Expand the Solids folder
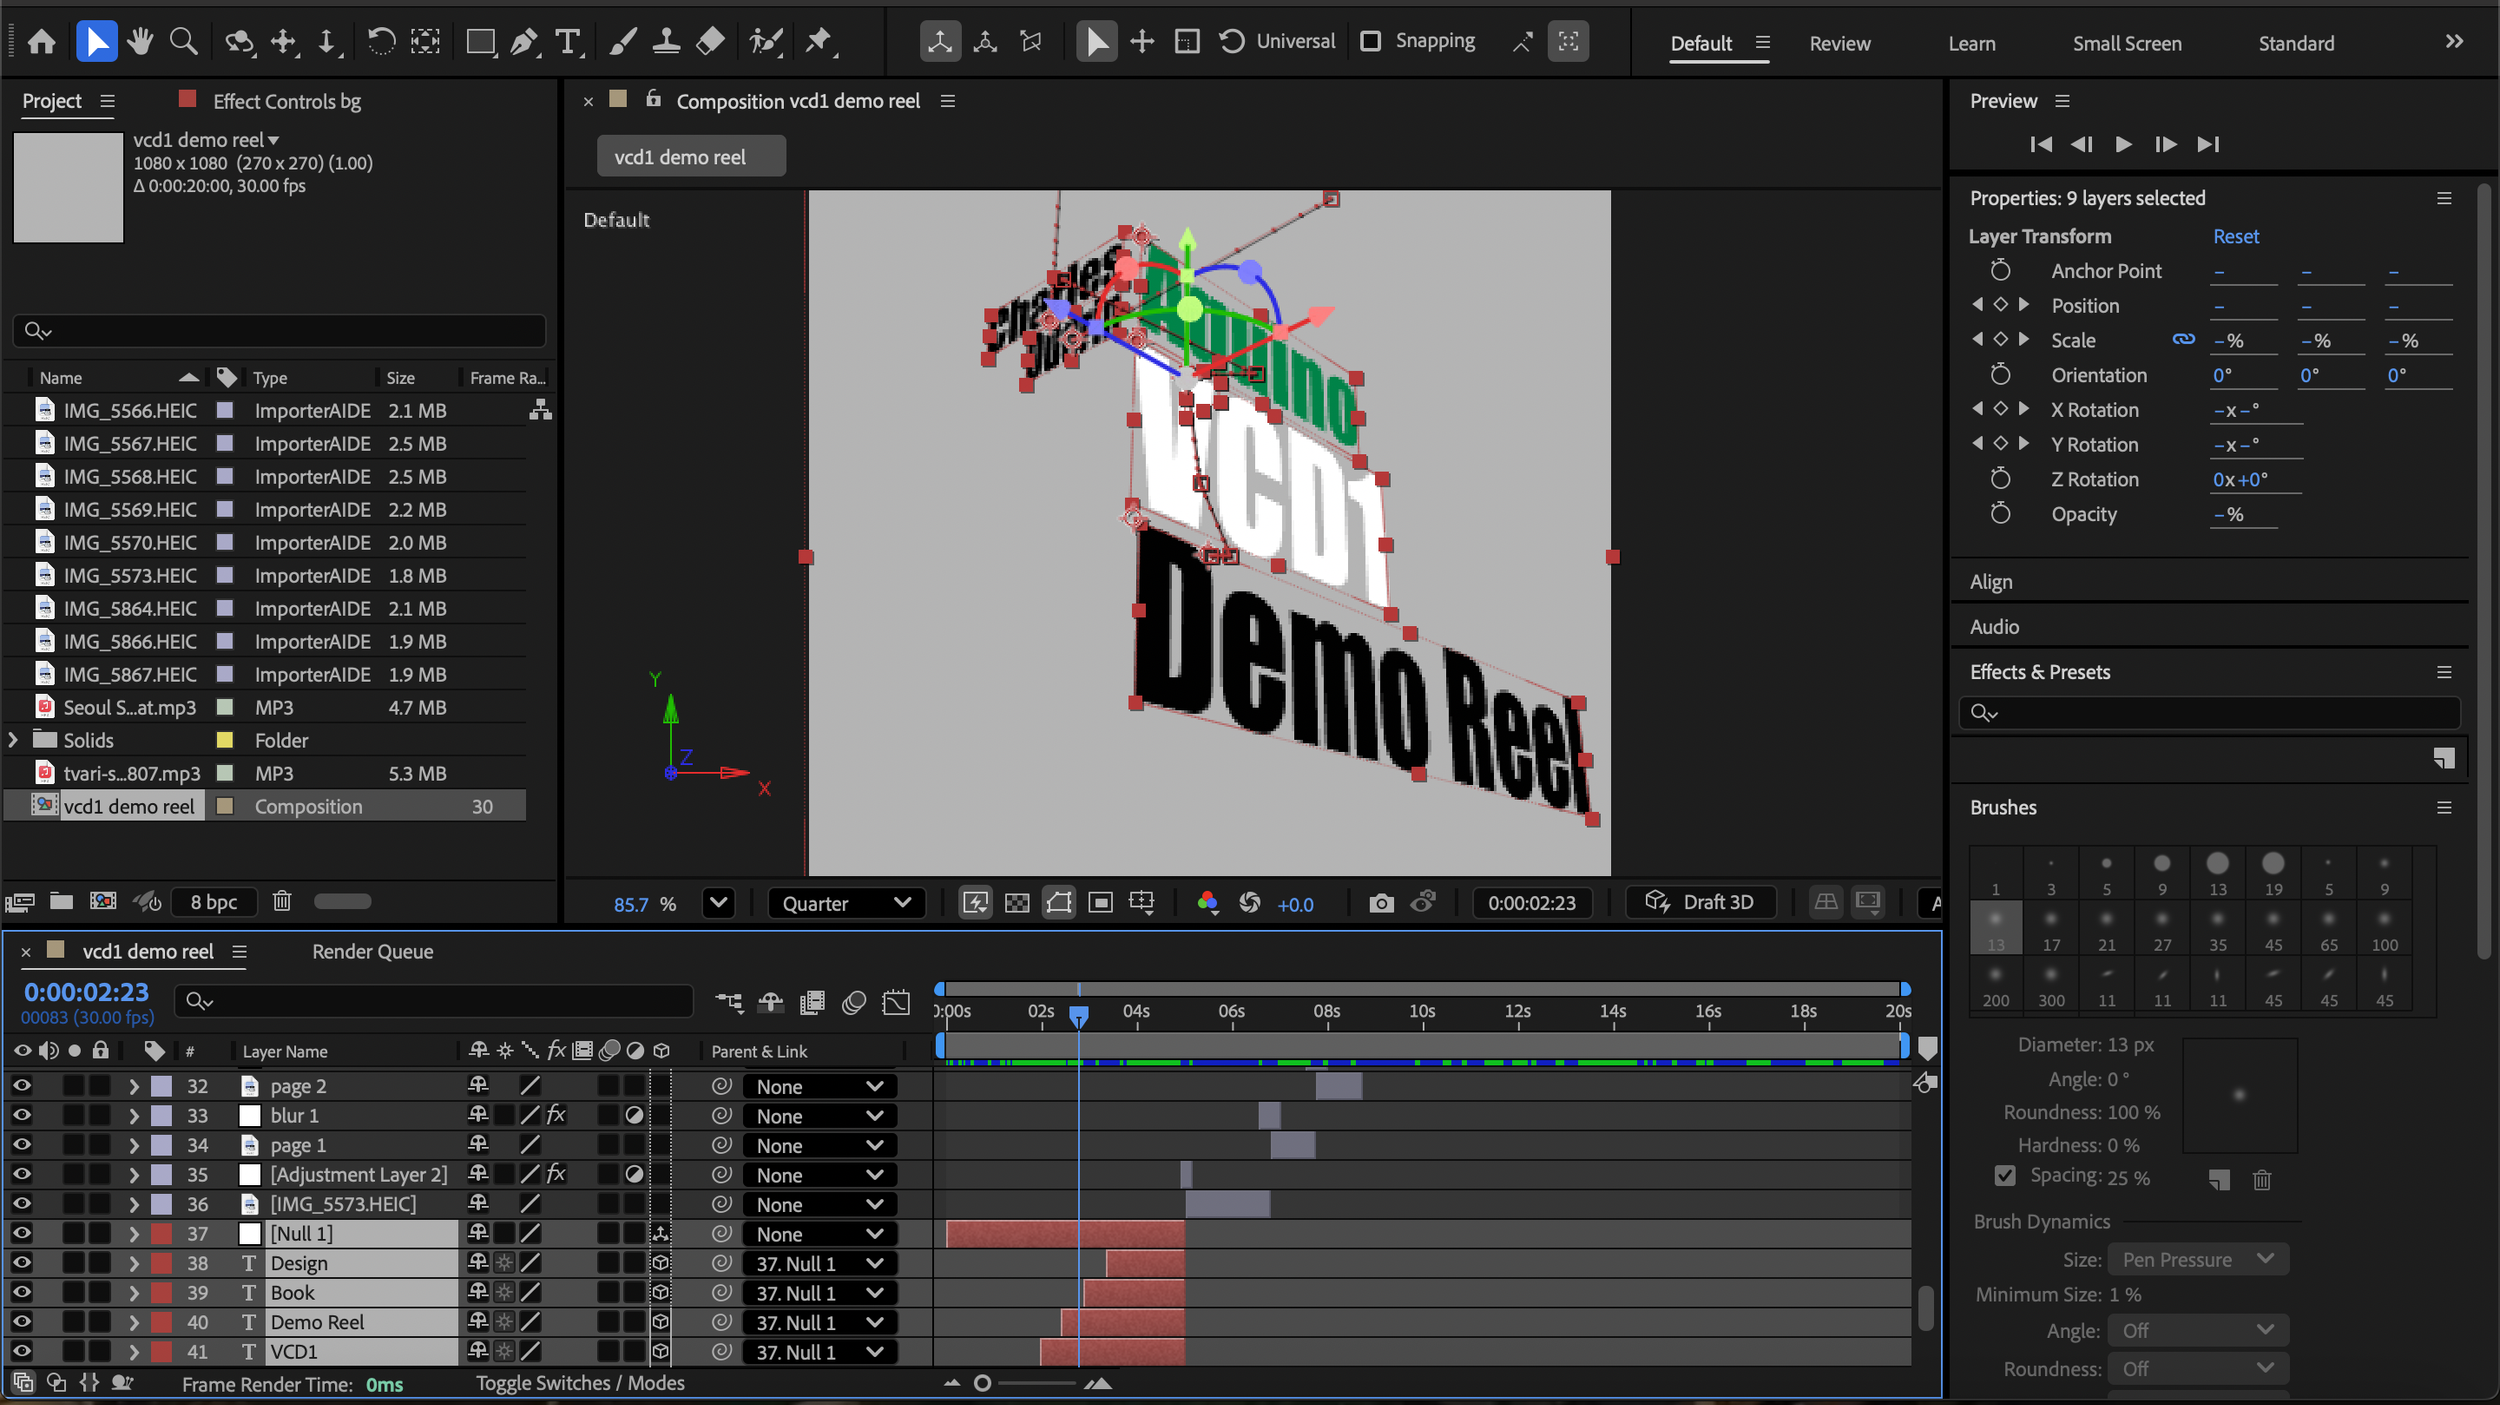This screenshot has width=2500, height=1405. [x=13, y=740]
